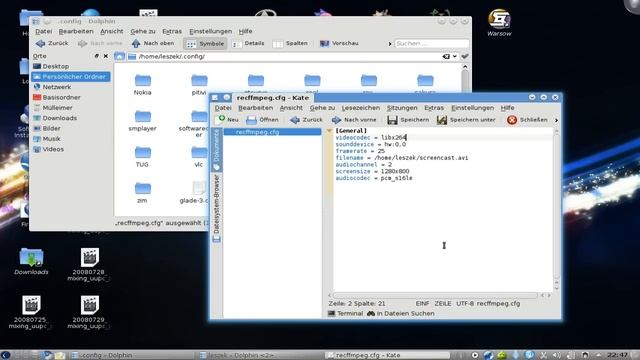Click the Downloads folder on the desktop
Image resolution: width=640 pixels, height=360 pixels.
31,261
